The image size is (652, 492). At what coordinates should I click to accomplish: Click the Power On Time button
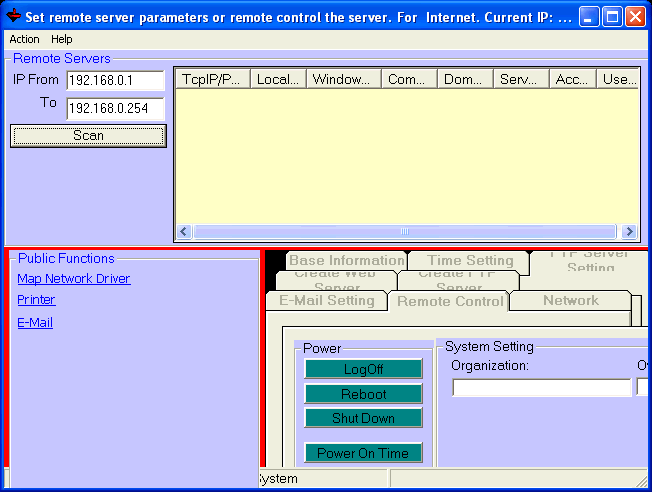click(363, 453)
